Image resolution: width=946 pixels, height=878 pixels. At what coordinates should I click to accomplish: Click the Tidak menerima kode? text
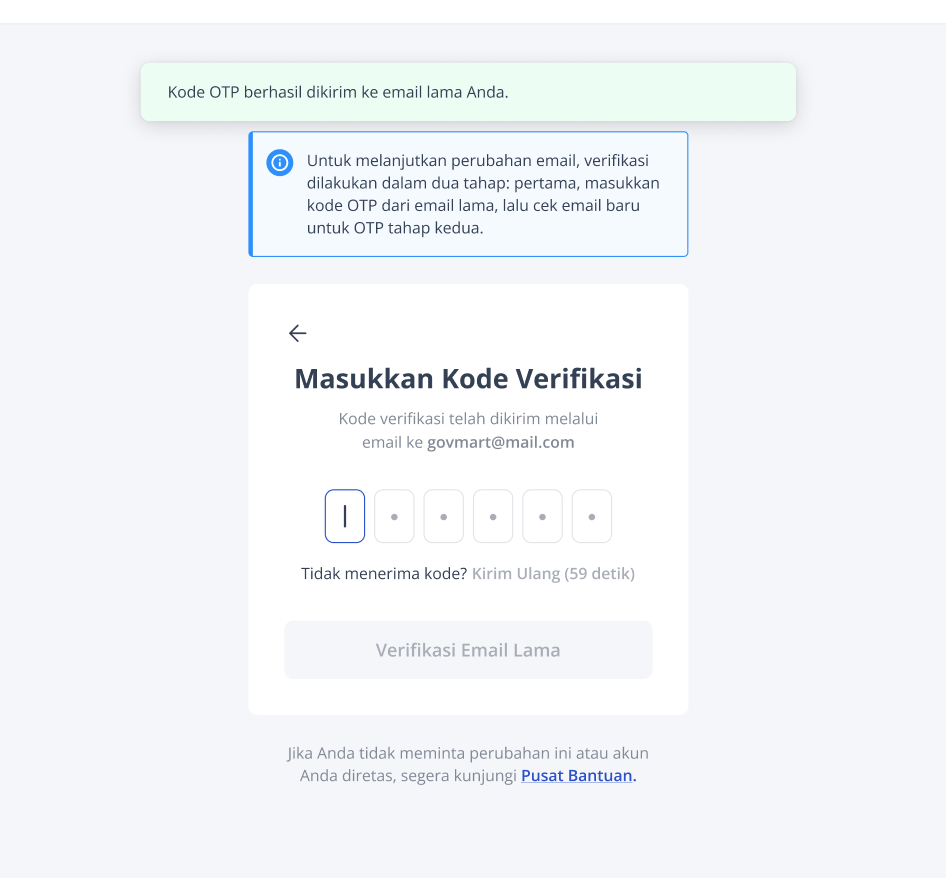point(384,573)
